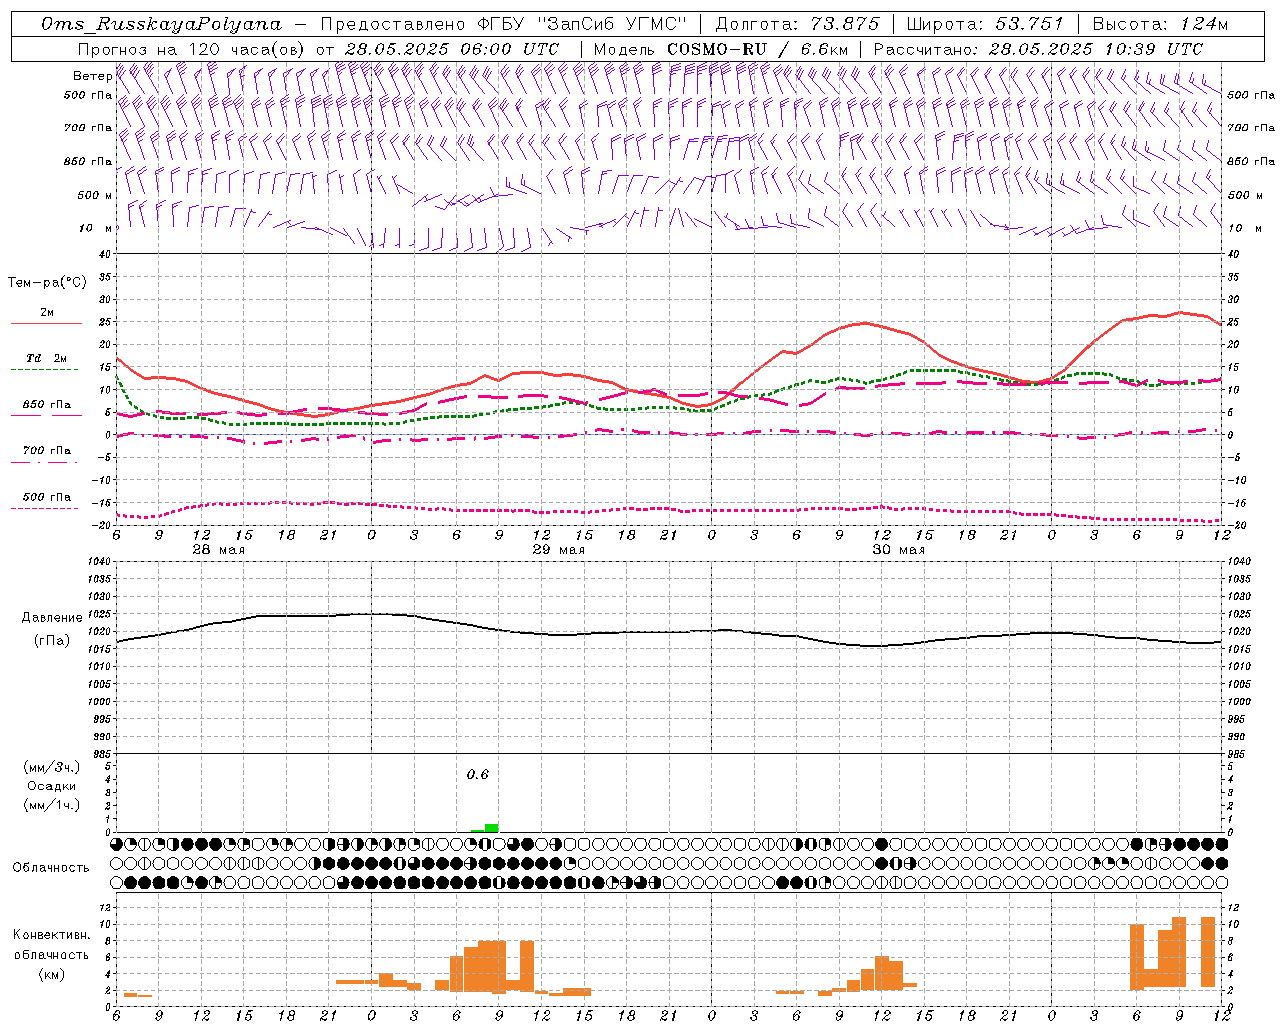Click the '29 мая' date label
The height and width of the screenshot is (1024, 1280).
tap(558, 550)
